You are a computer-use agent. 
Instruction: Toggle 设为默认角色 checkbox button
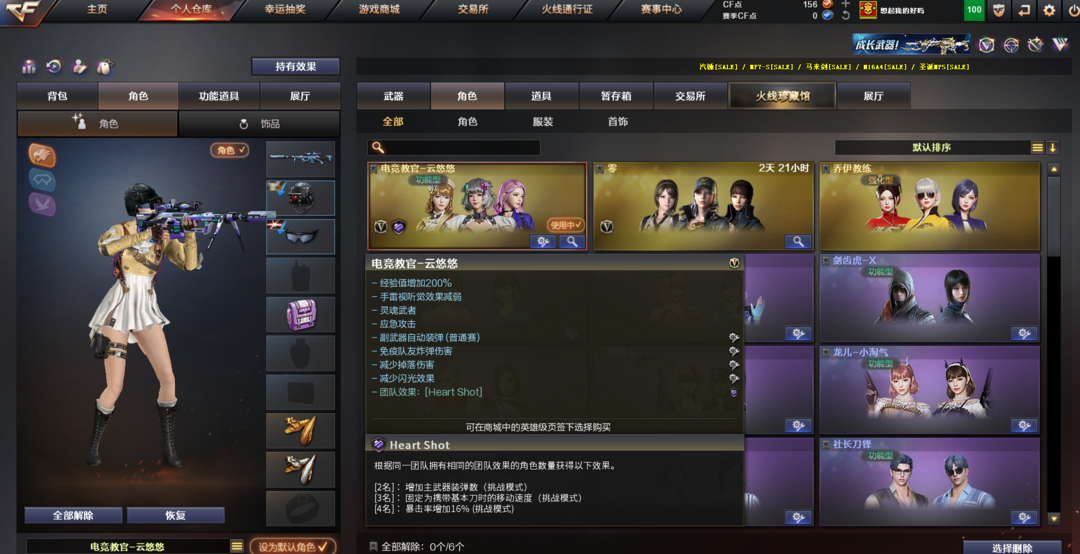(293, 546)
